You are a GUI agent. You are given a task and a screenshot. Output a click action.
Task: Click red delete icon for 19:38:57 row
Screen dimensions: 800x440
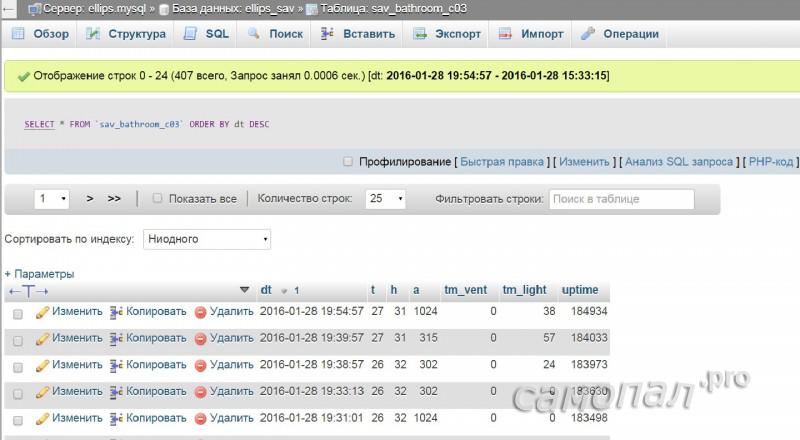click(200, 365)
